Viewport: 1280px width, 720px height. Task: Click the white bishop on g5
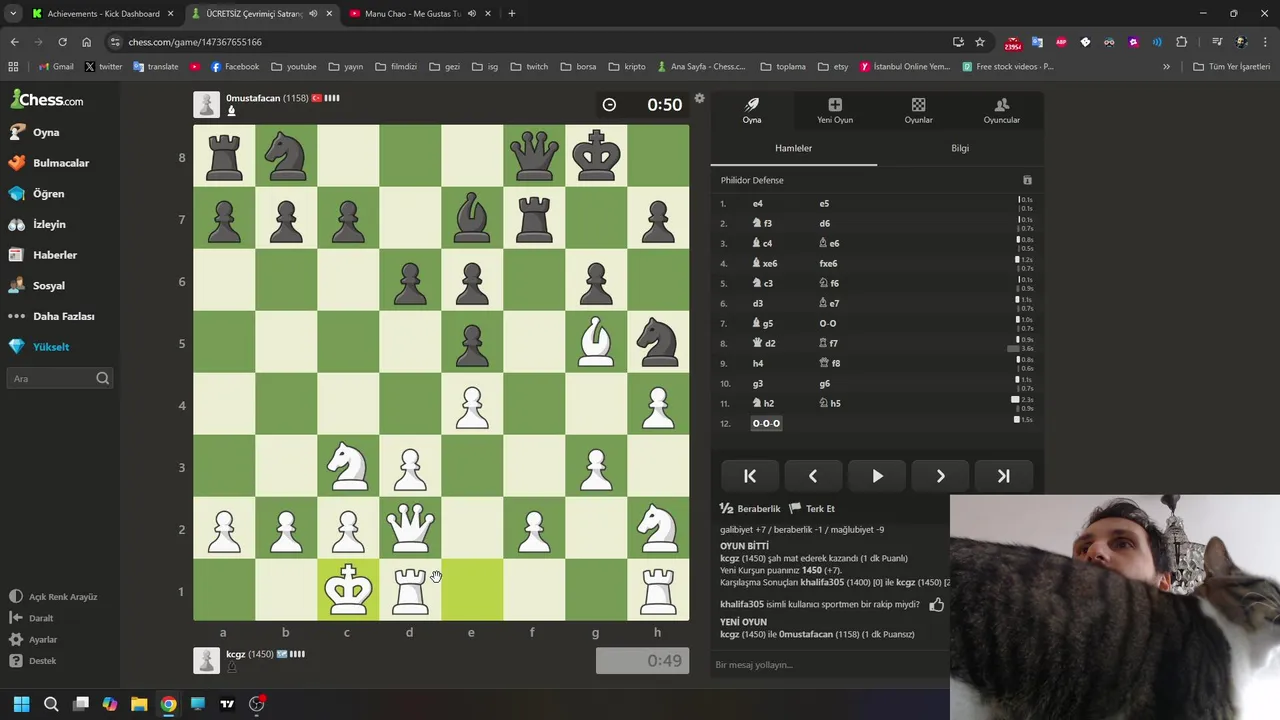pyautogui.click(x=596, y=343)
